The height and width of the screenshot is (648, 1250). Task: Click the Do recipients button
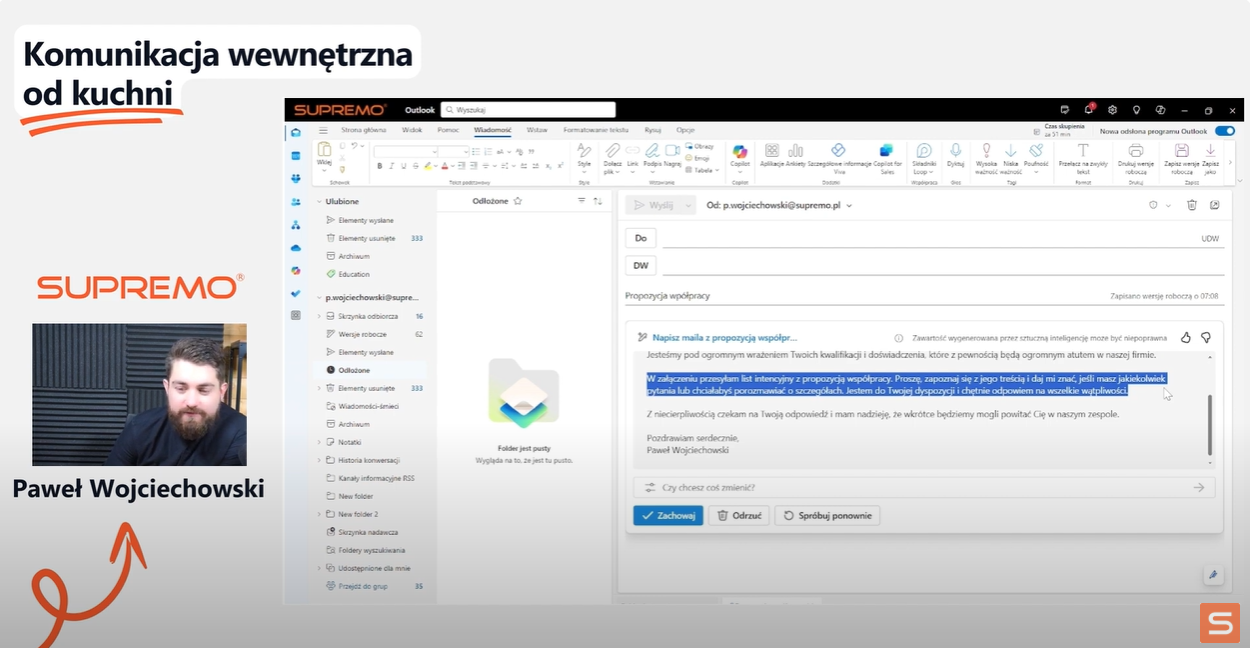click(641, 238)
